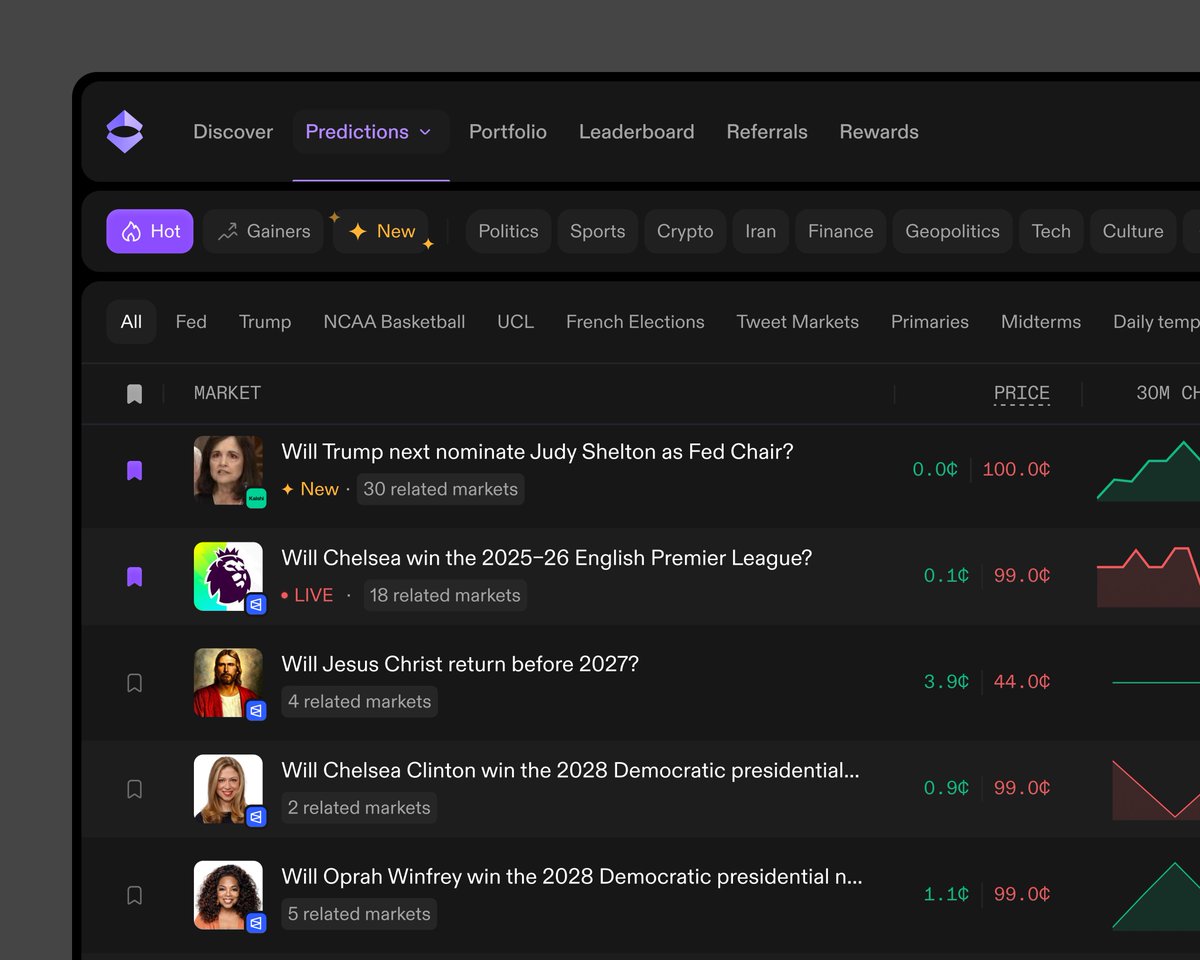Click the green 3.9¢ price
Screen dimensions: 1200x960
(x=946, y=682)
